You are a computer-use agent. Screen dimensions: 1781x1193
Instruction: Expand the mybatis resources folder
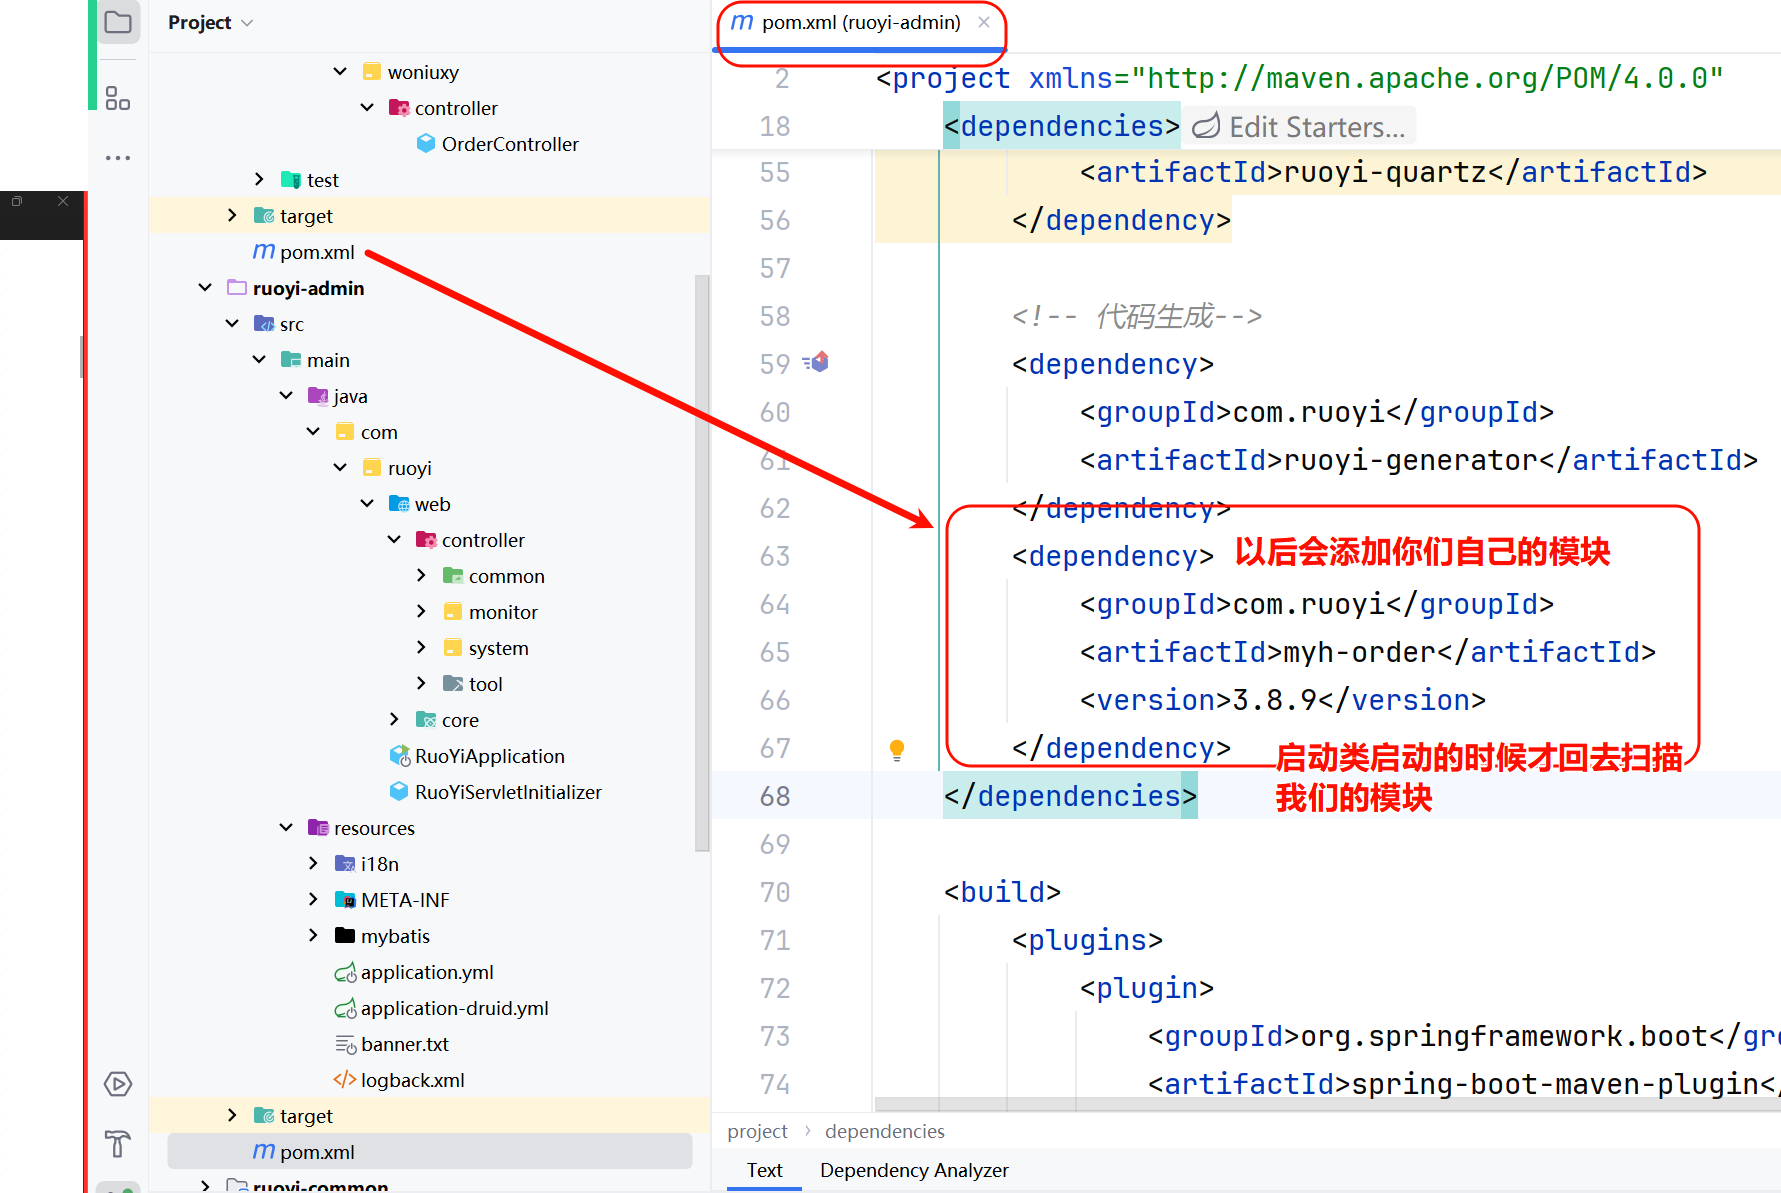click(x=313, y=936)
